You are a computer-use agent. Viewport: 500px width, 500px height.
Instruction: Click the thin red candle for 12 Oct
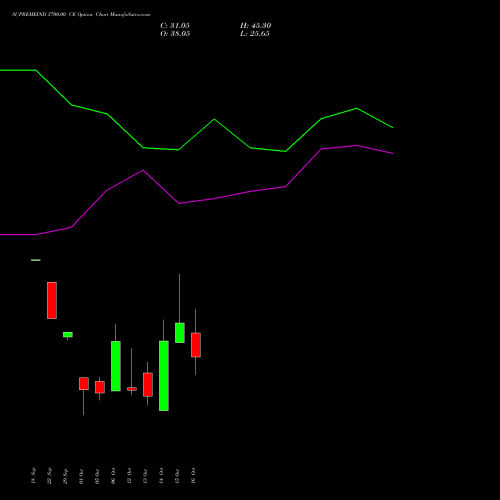(132, 389)
